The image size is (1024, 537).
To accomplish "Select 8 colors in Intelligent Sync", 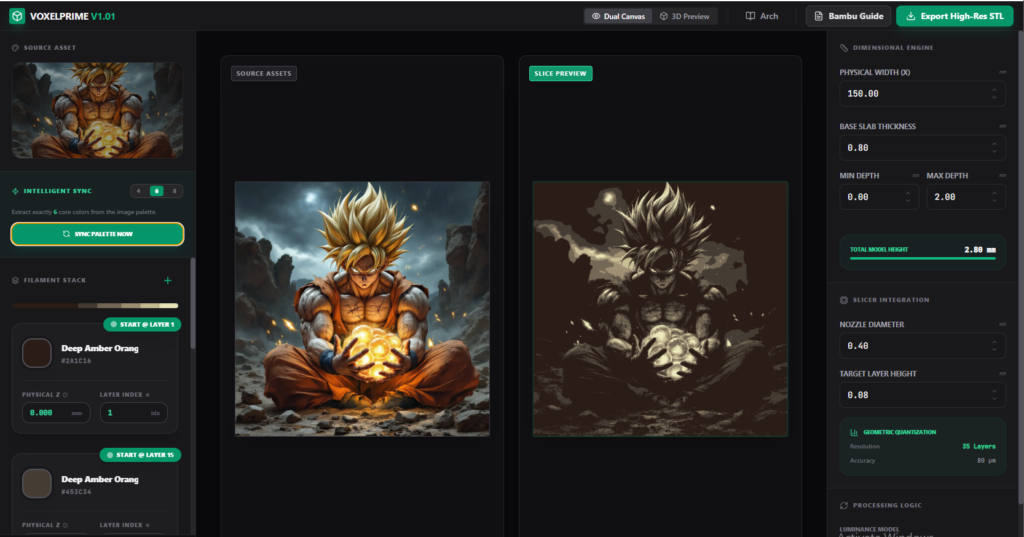I will 174,190.
